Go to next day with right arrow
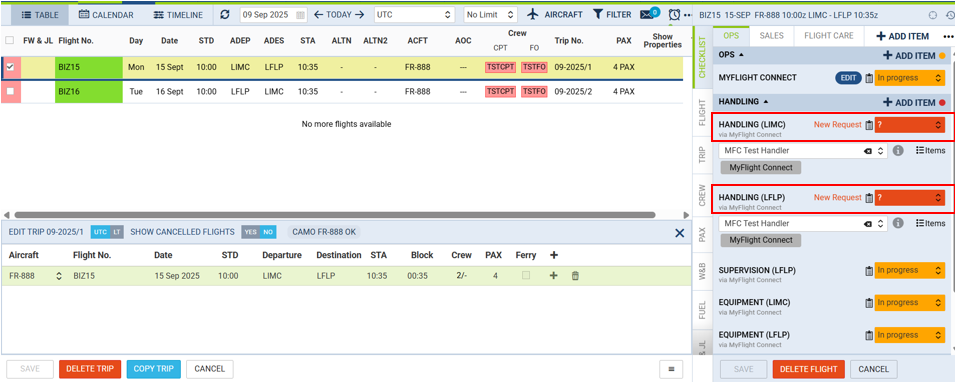 click(359, 15)
